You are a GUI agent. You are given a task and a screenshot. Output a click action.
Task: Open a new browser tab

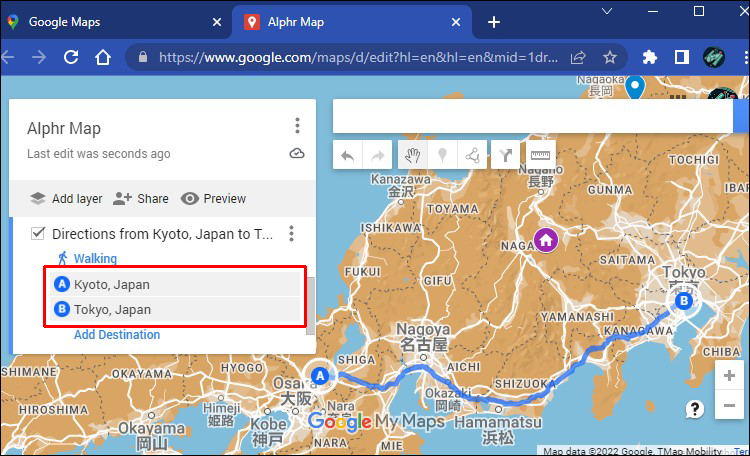(x=494, y=22)
